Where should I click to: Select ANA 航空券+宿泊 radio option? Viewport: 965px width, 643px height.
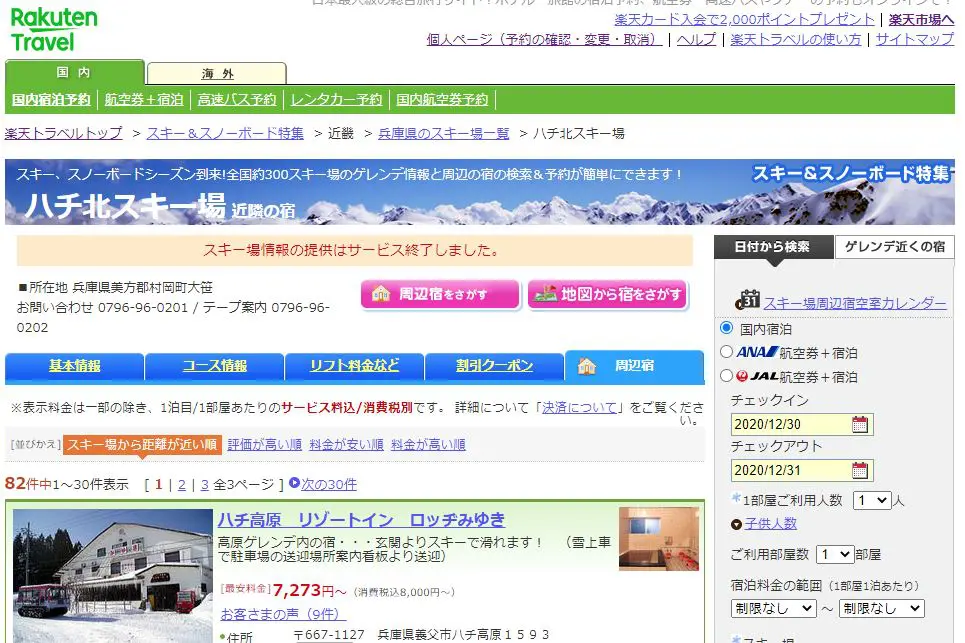coord(726,352)
